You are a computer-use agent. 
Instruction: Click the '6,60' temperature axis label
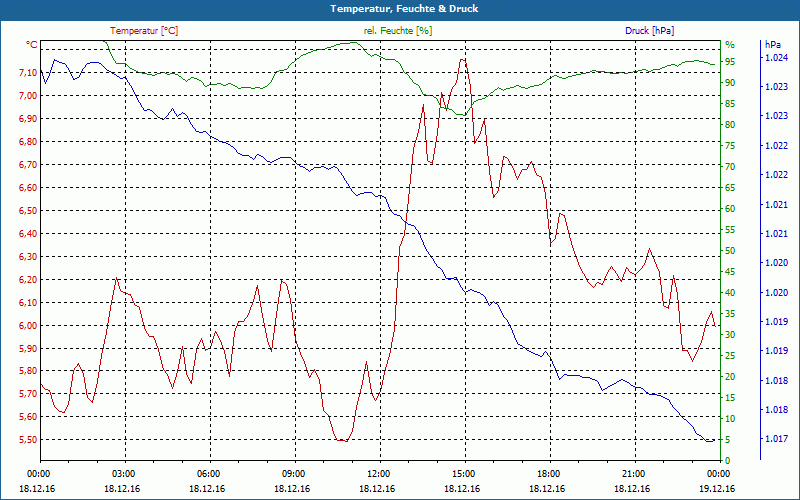pyautogui.click(x=28, y=188)
